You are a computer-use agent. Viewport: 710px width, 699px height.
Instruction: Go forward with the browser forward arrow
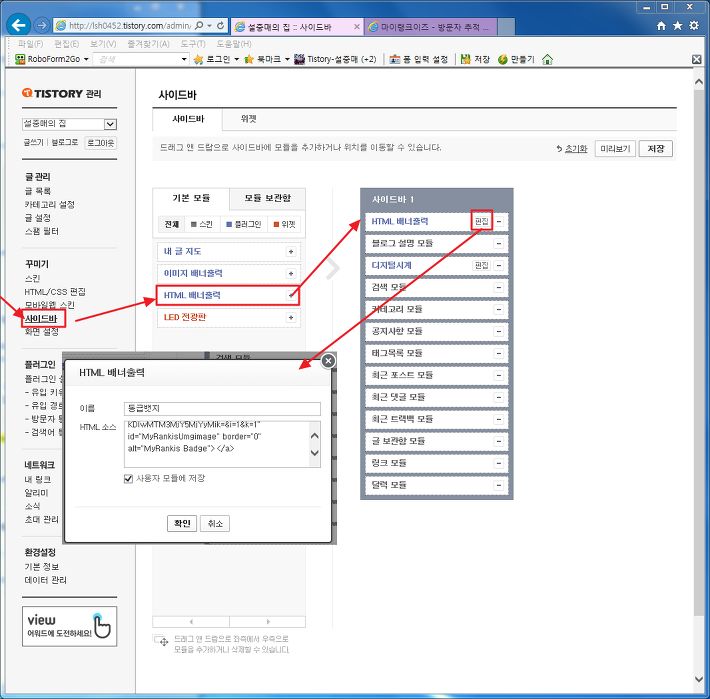[x=42, y=25]
